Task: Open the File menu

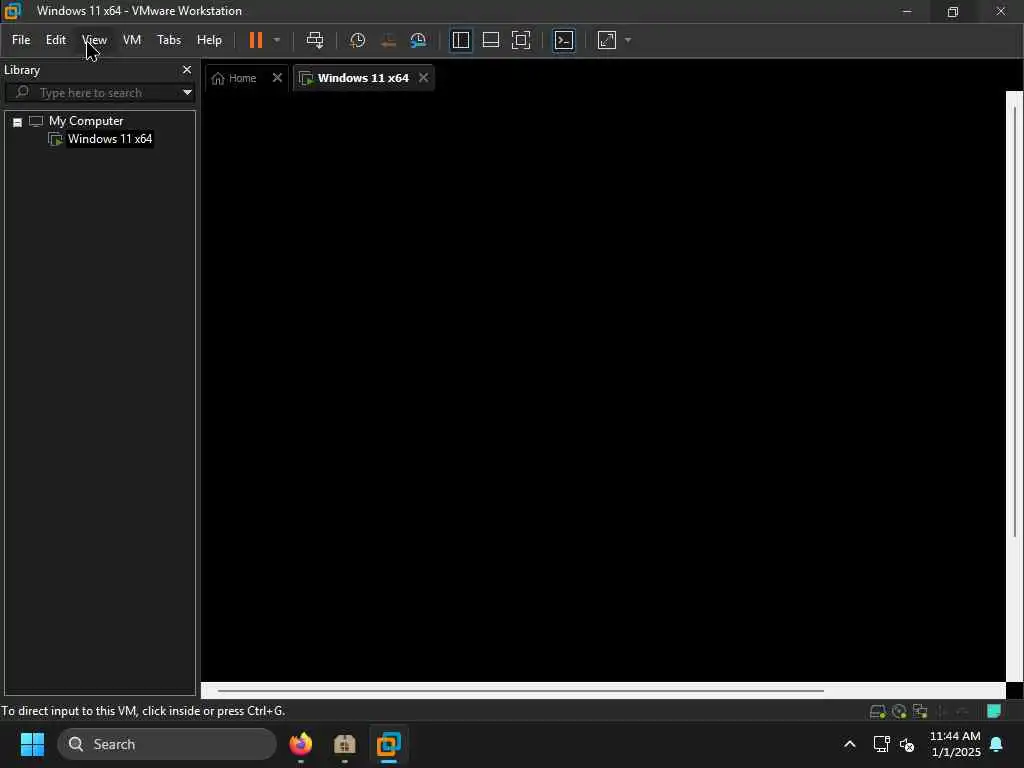Action: 21,40
